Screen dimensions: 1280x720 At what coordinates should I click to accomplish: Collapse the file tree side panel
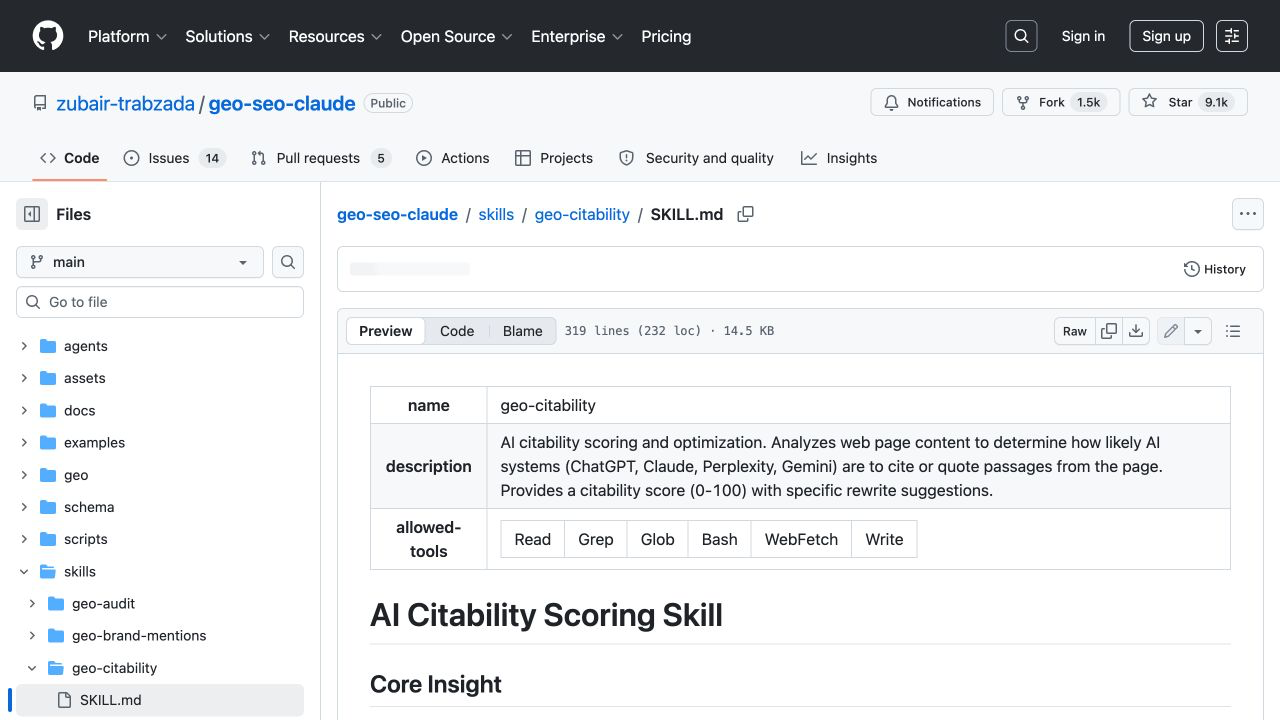click(32, 214)
